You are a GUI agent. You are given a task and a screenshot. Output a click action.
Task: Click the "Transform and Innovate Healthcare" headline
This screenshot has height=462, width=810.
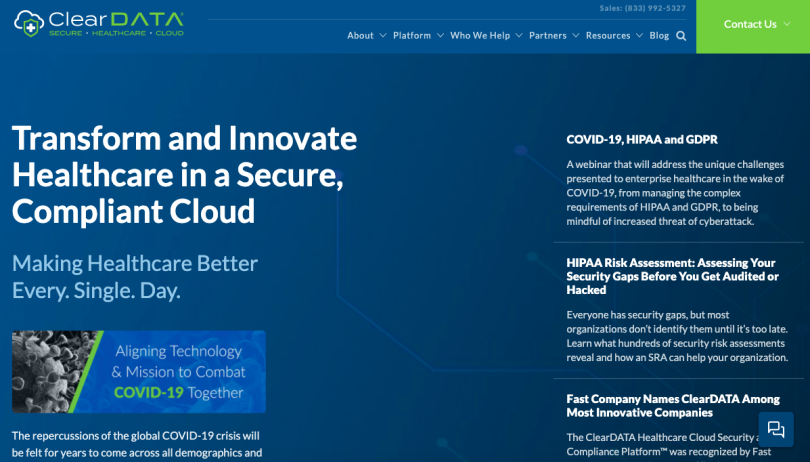click(x=184, y=175)
